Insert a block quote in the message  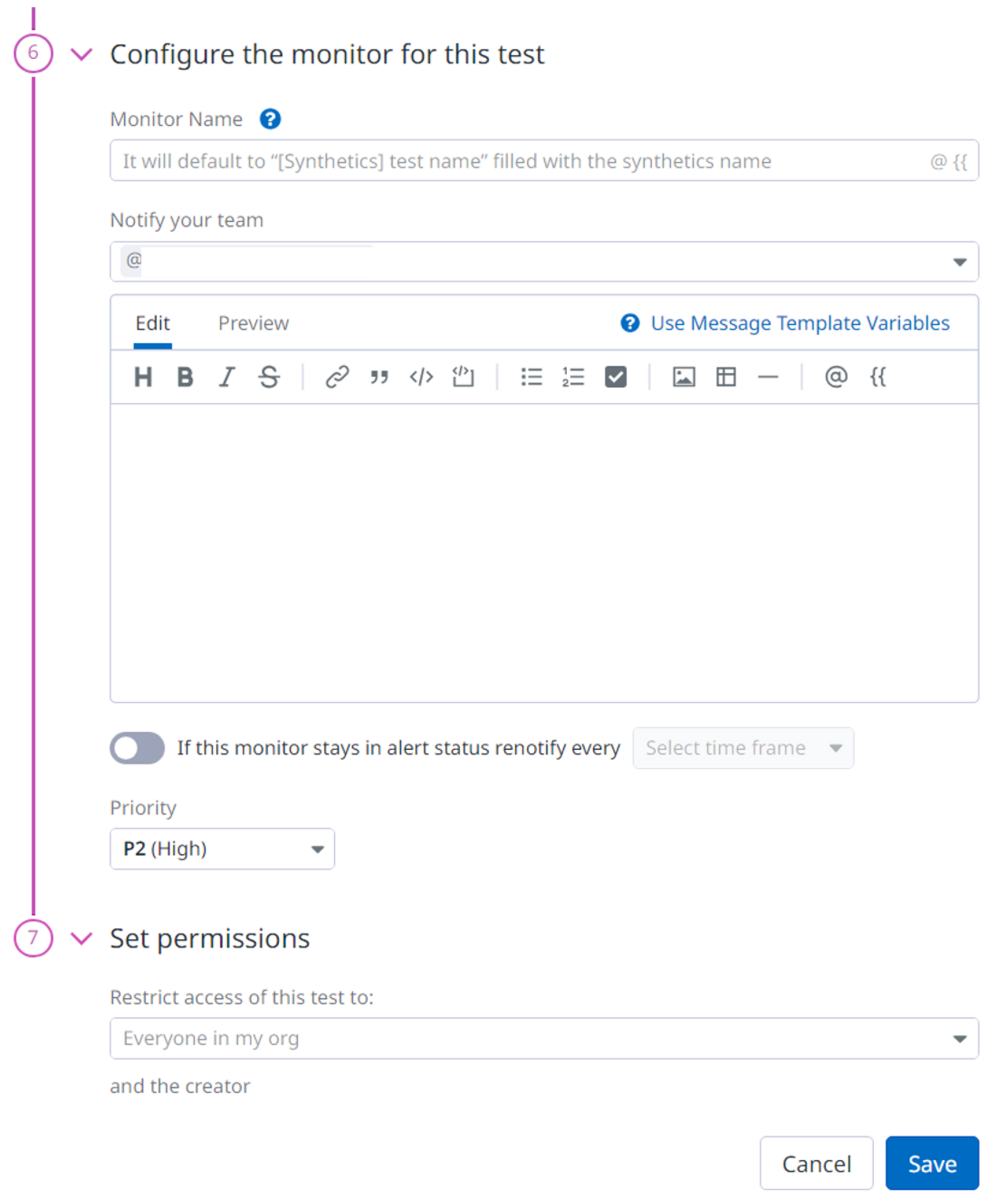click(x=379, y=377)
